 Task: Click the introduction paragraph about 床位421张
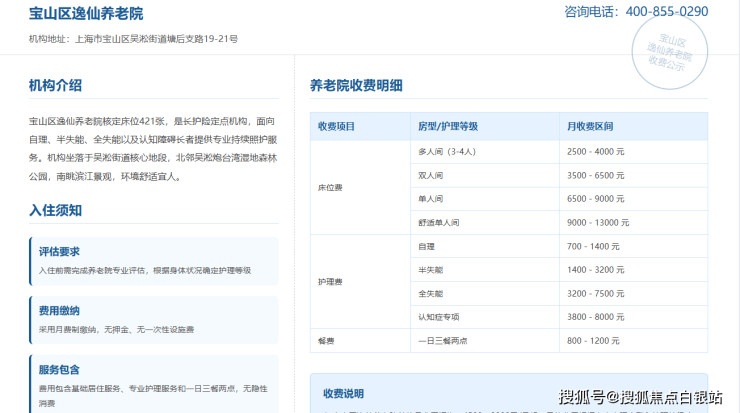click(x=153, y=149)
